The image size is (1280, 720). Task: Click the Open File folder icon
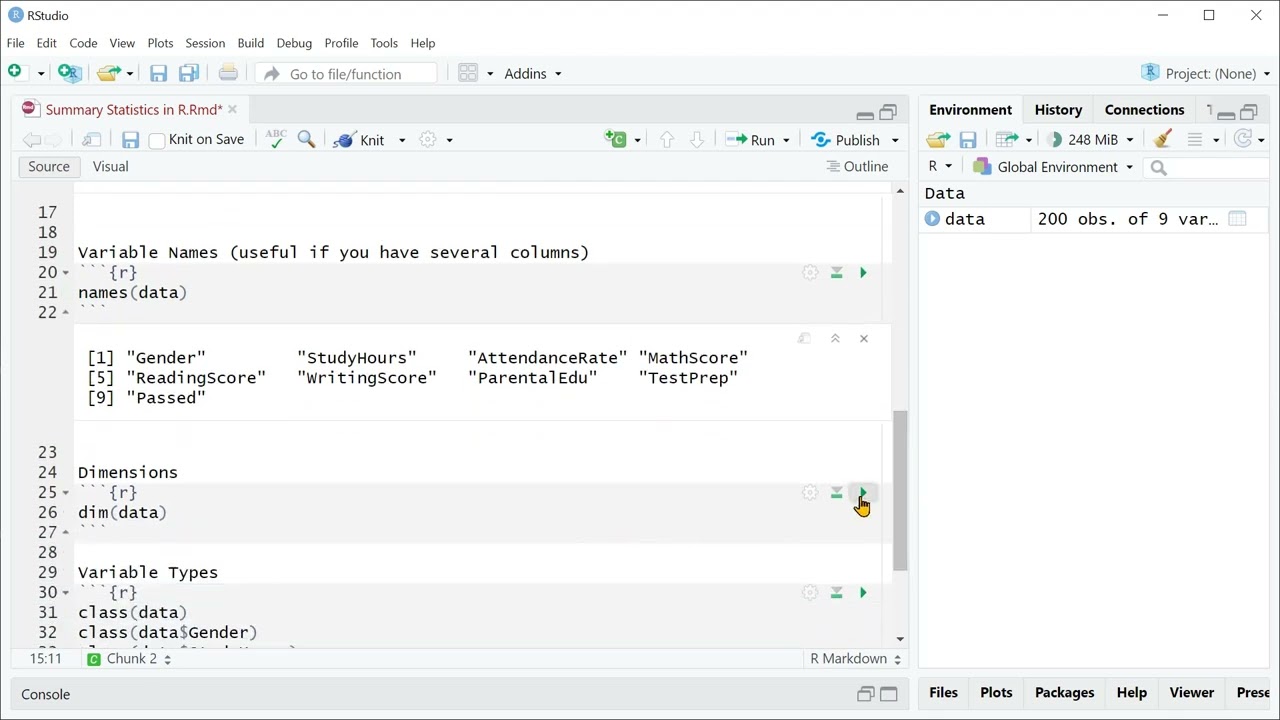(108, 73)
